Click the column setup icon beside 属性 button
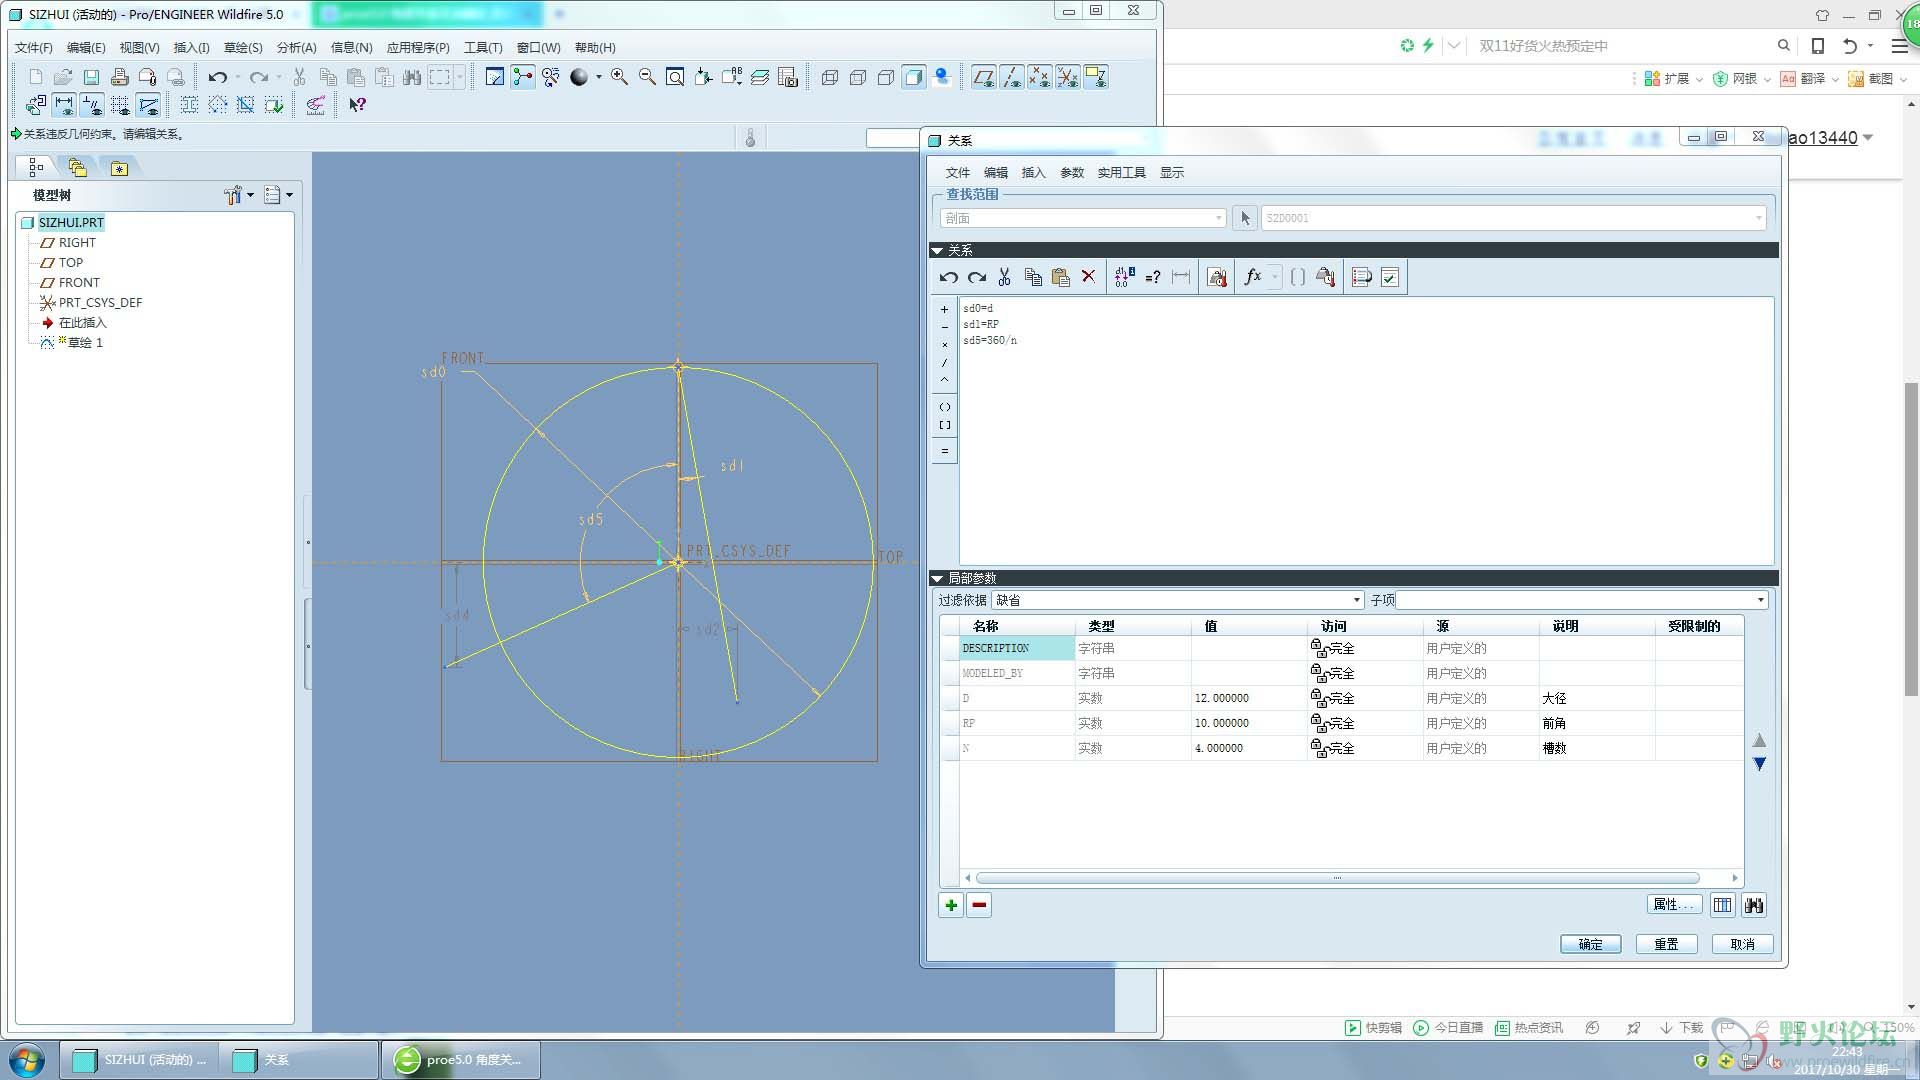Image resolution: width=1920 pixels, height=1080 pixels. [x=1722, y=905]
